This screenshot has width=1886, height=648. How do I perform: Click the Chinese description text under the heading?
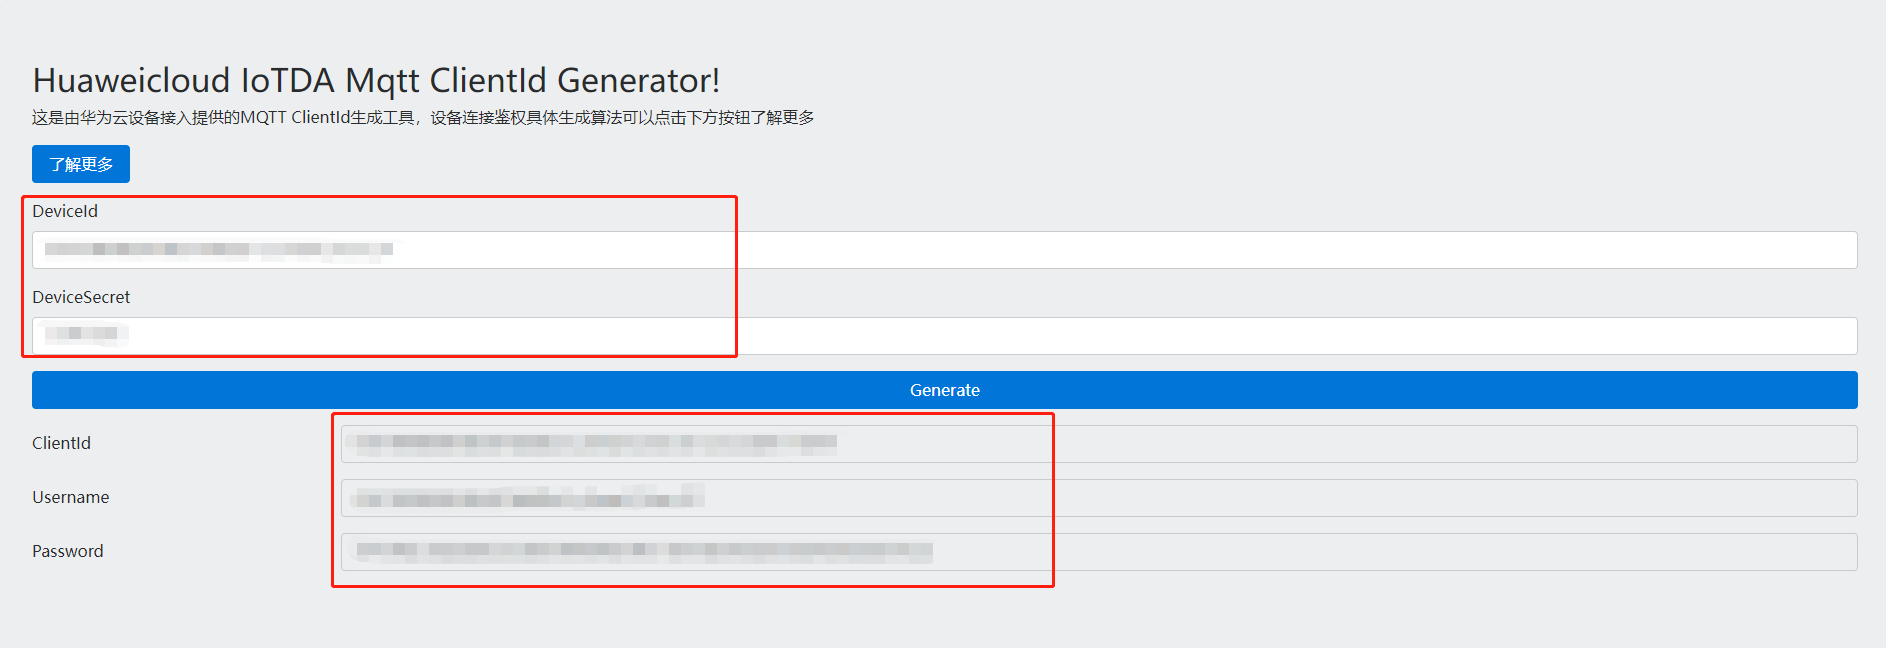[x=423, y=118]
